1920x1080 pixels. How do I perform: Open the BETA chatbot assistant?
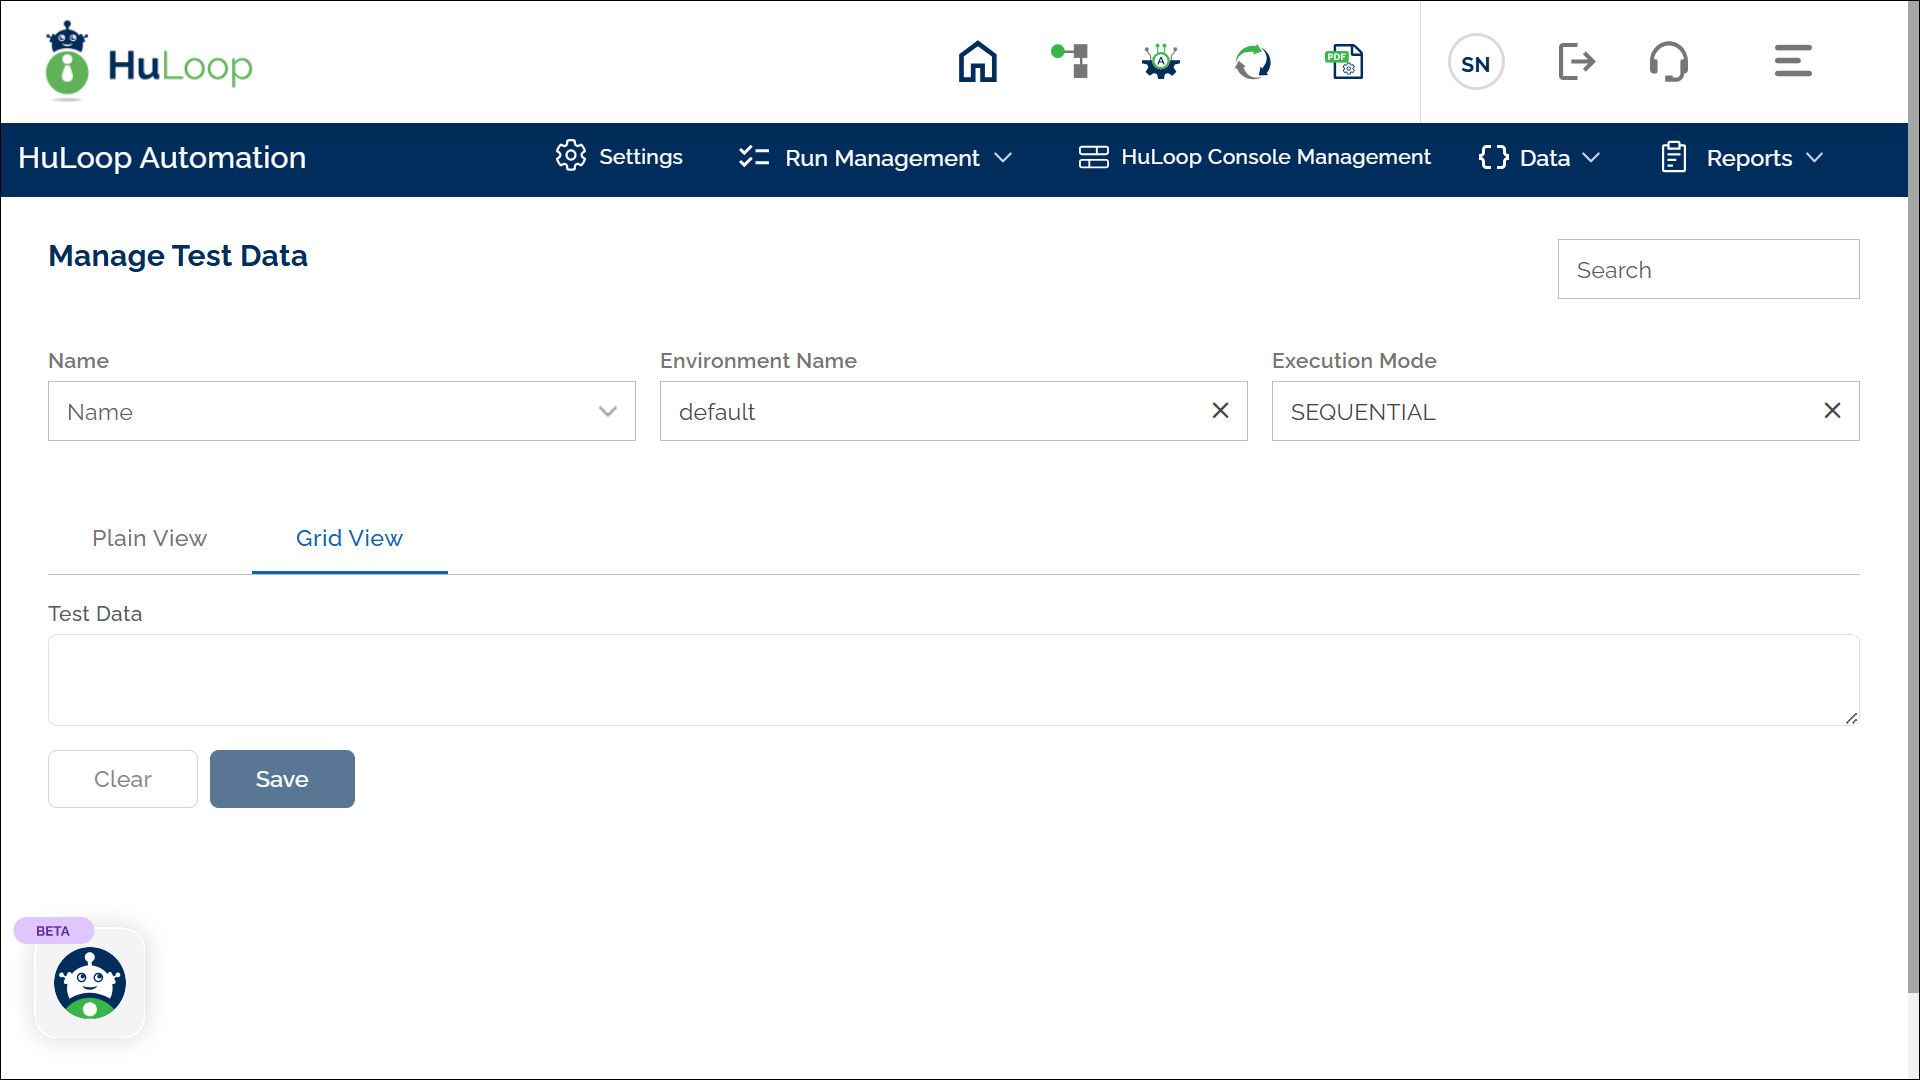point(90,983)
